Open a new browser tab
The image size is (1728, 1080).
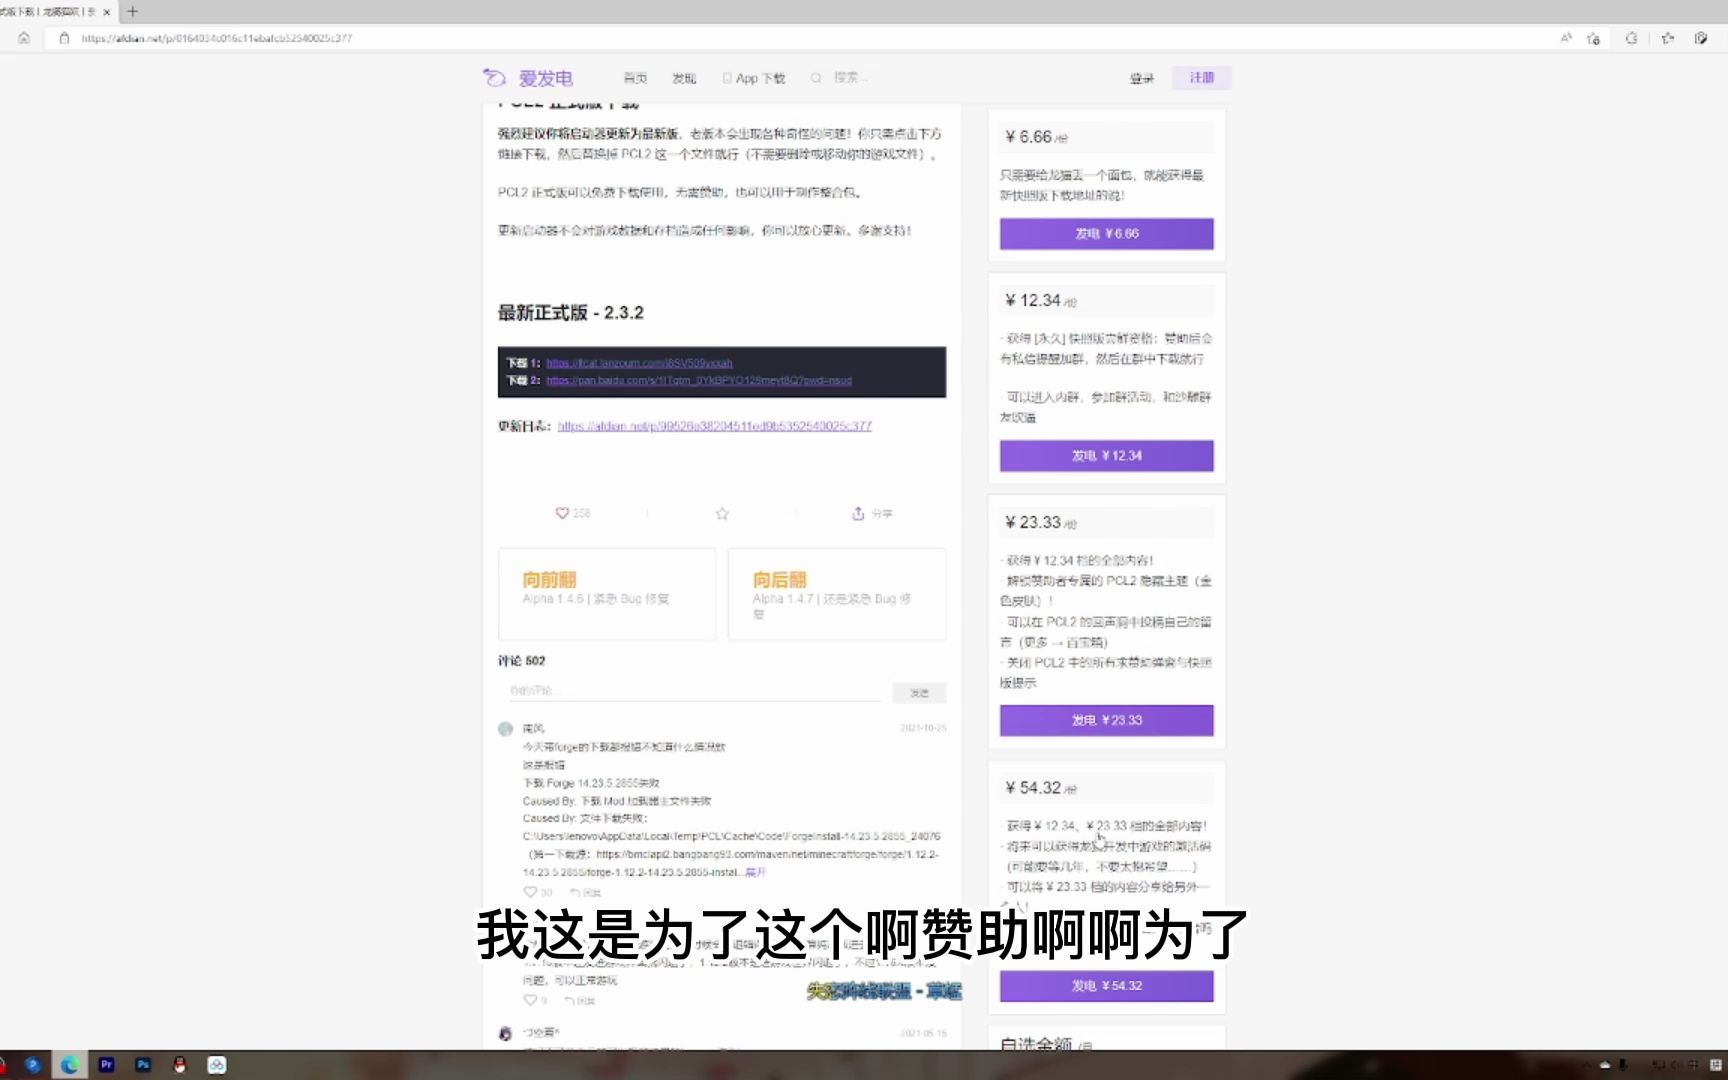[x=132, y=12]
